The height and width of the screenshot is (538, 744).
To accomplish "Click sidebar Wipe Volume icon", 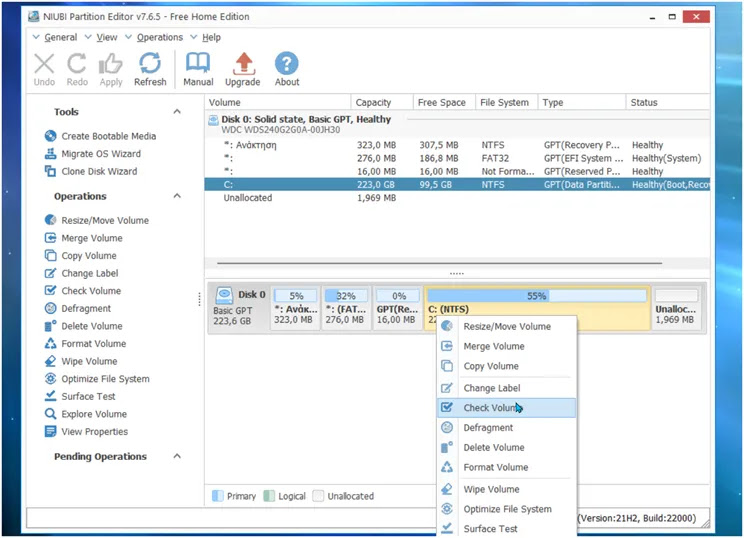I will (50, 361).
